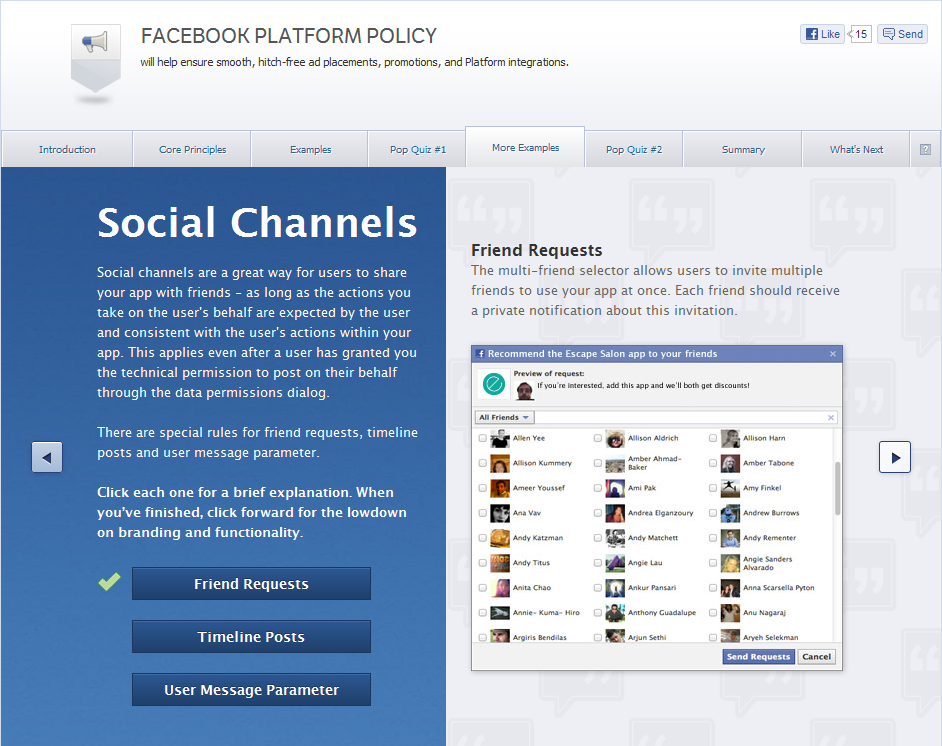
Task: Tick the checkbox for Ana Vav
Action: (482, 513)
